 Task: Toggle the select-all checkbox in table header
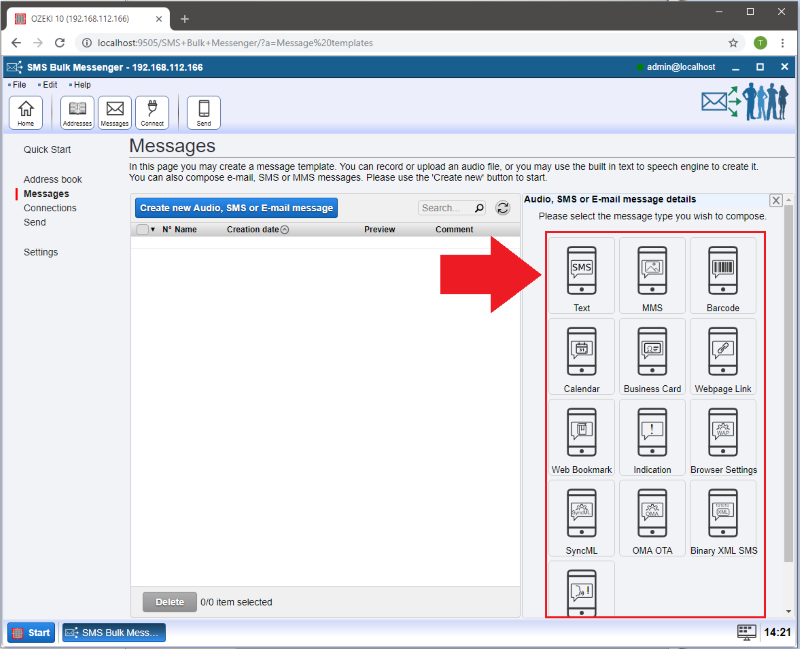tap(142, 230)
